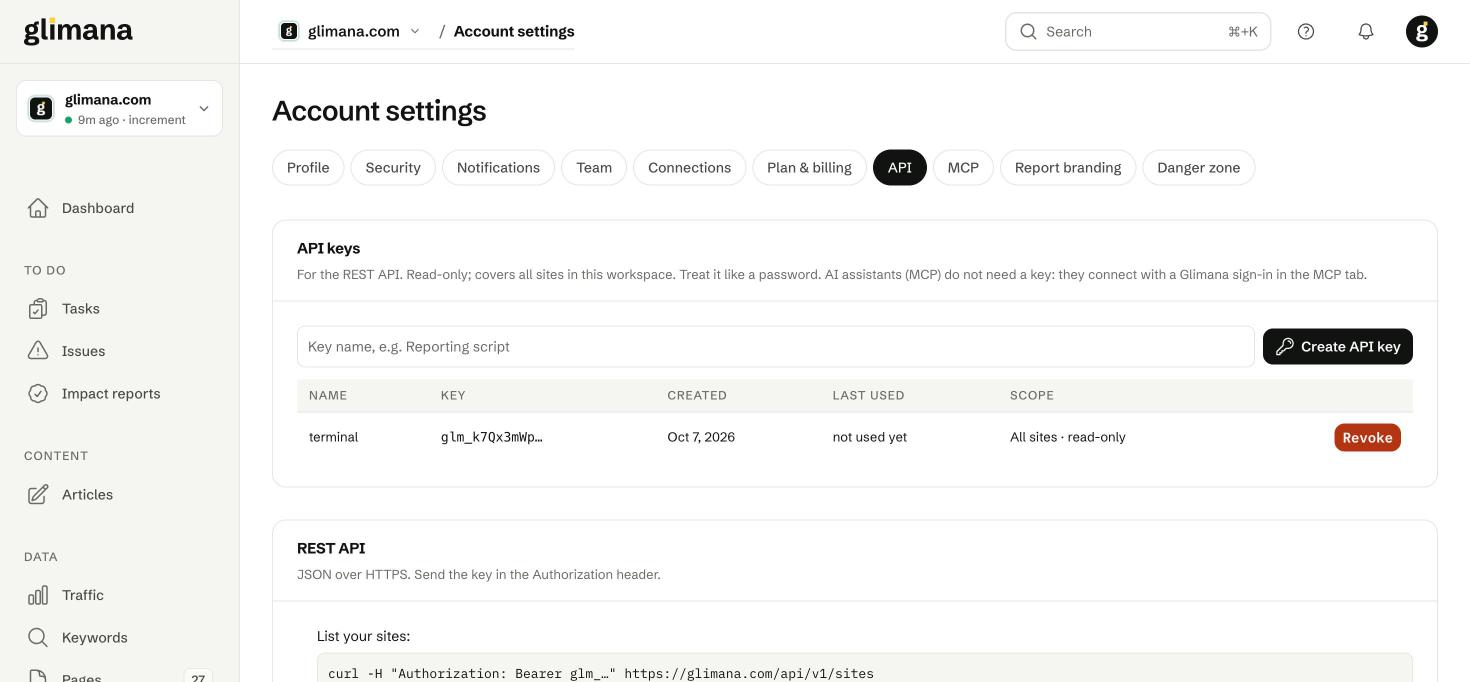Open Keywords in the sidebar

coord(120,638)
